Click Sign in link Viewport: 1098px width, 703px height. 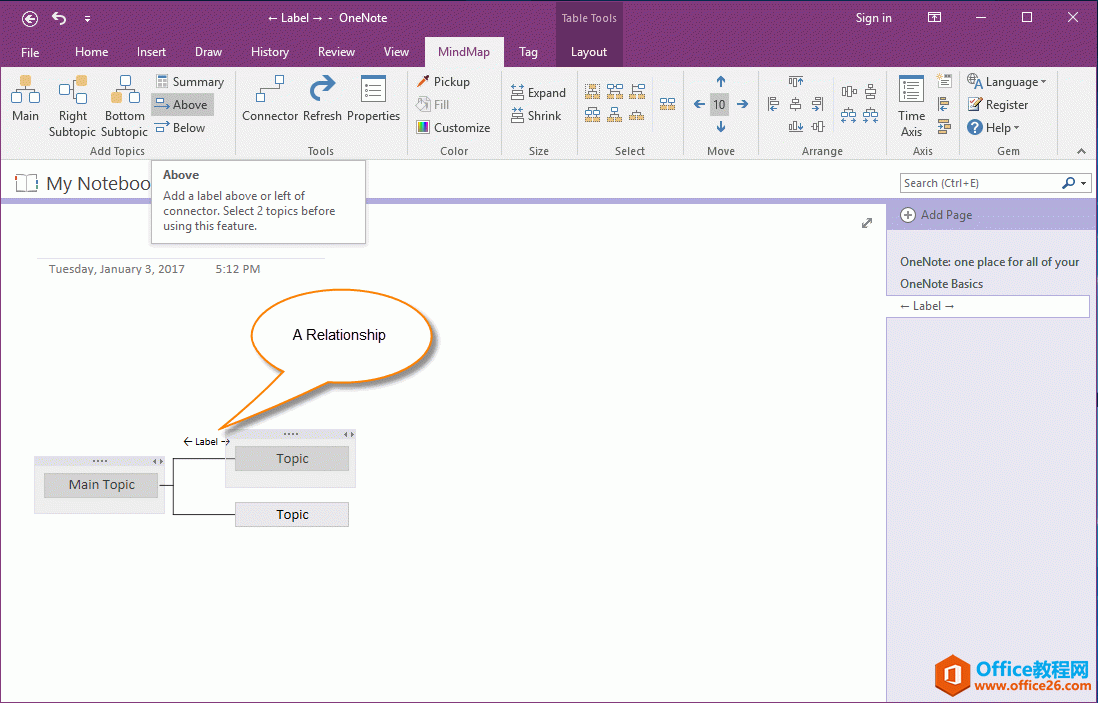coord(873,18)
